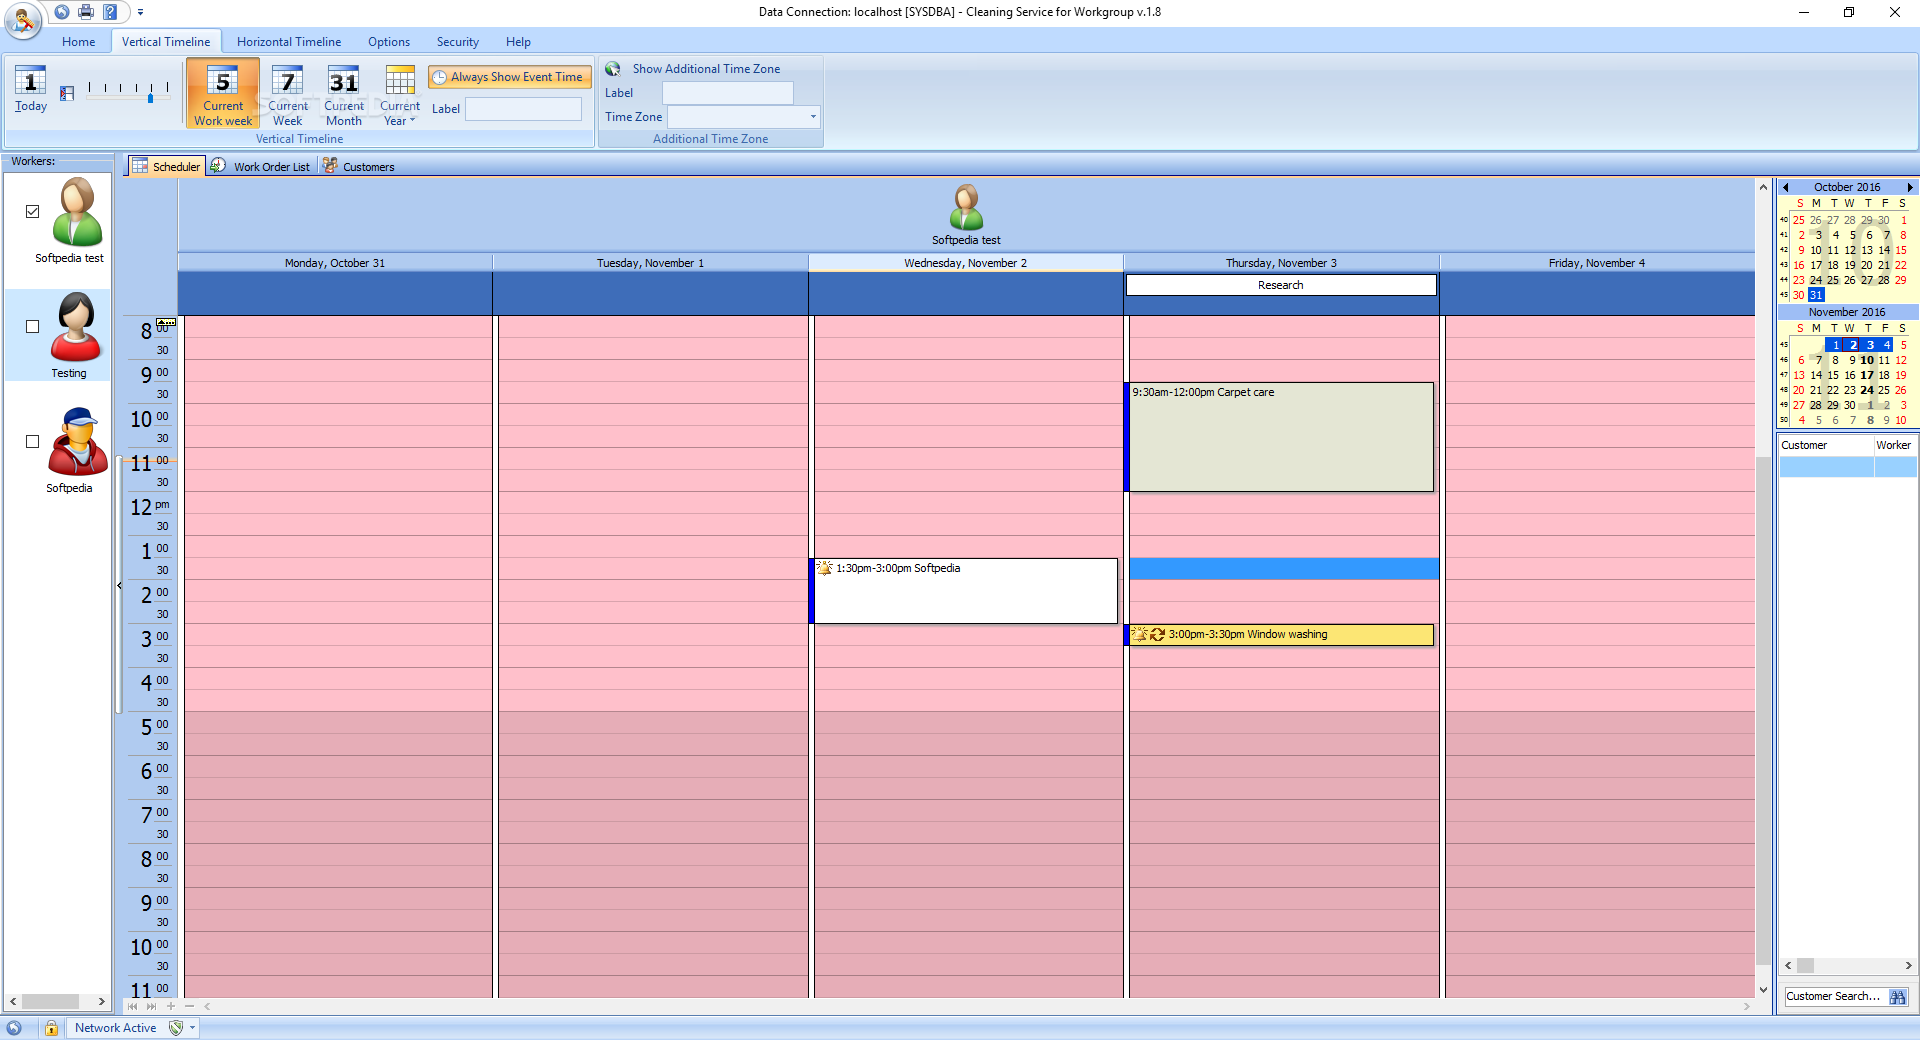
Task: Click the Softpedia test resource header icon
Action: [x=966, y=207]
